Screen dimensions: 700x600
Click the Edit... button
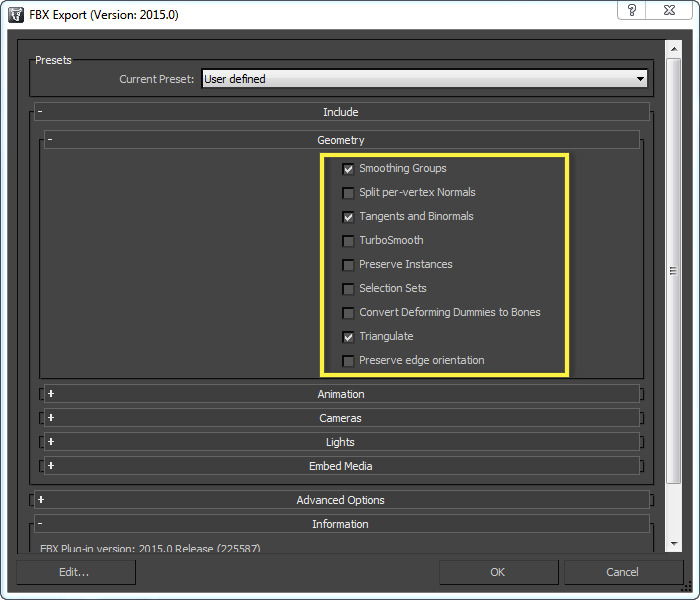[75, 572]
